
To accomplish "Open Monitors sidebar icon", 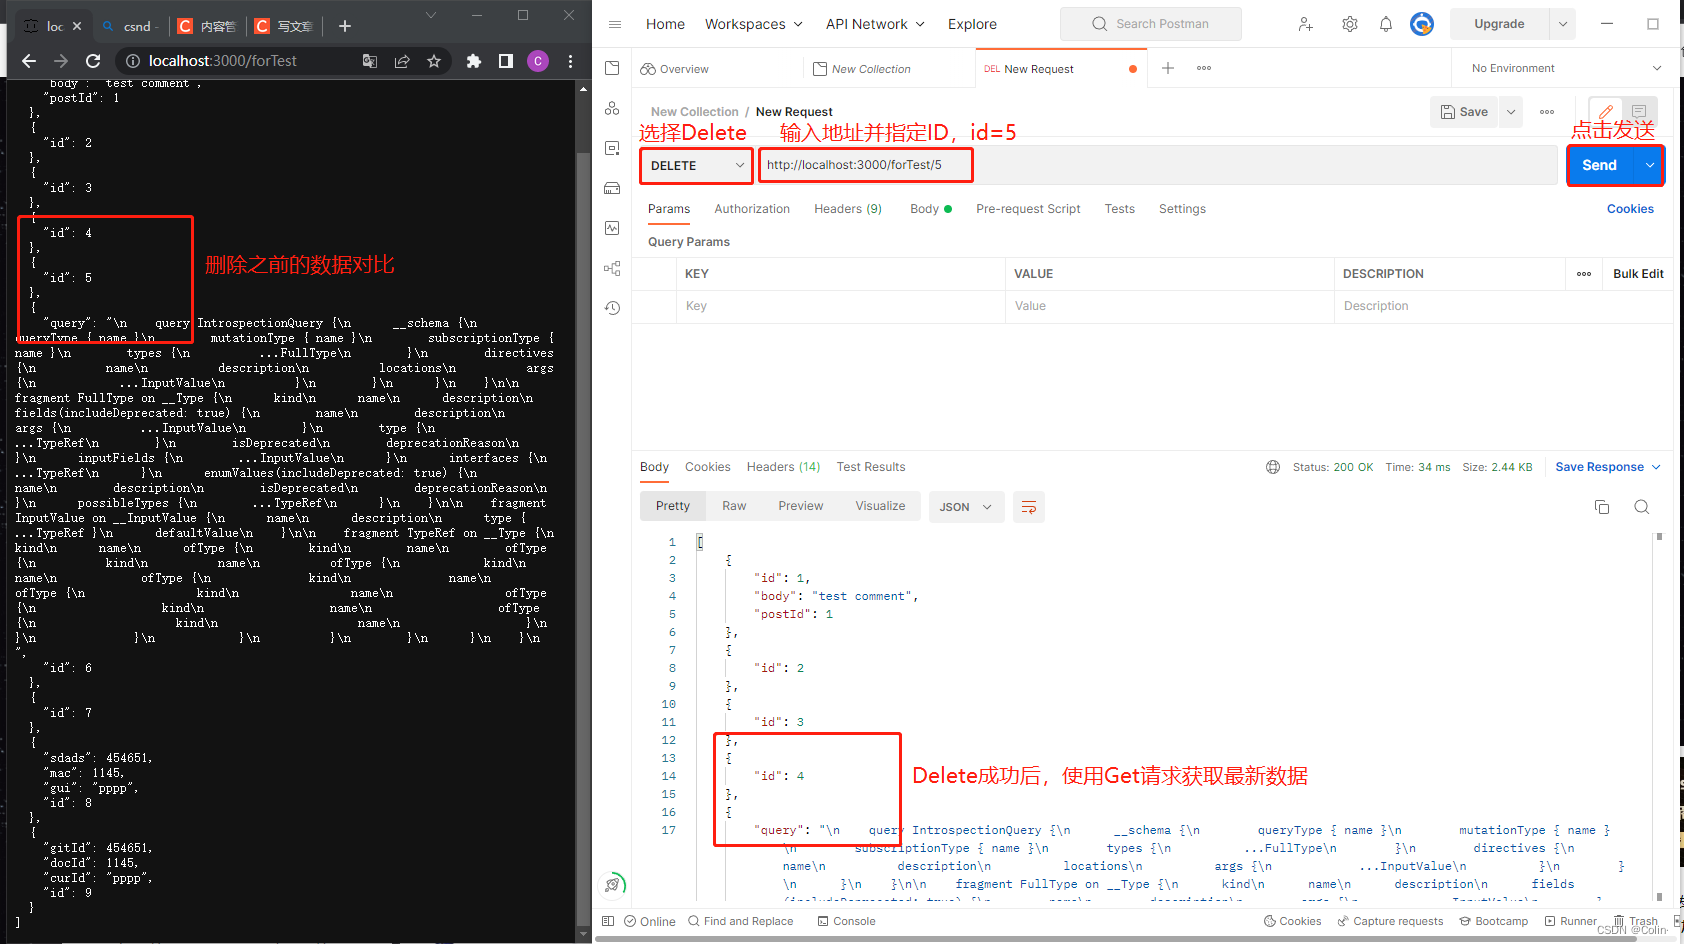I will point(612,228).
